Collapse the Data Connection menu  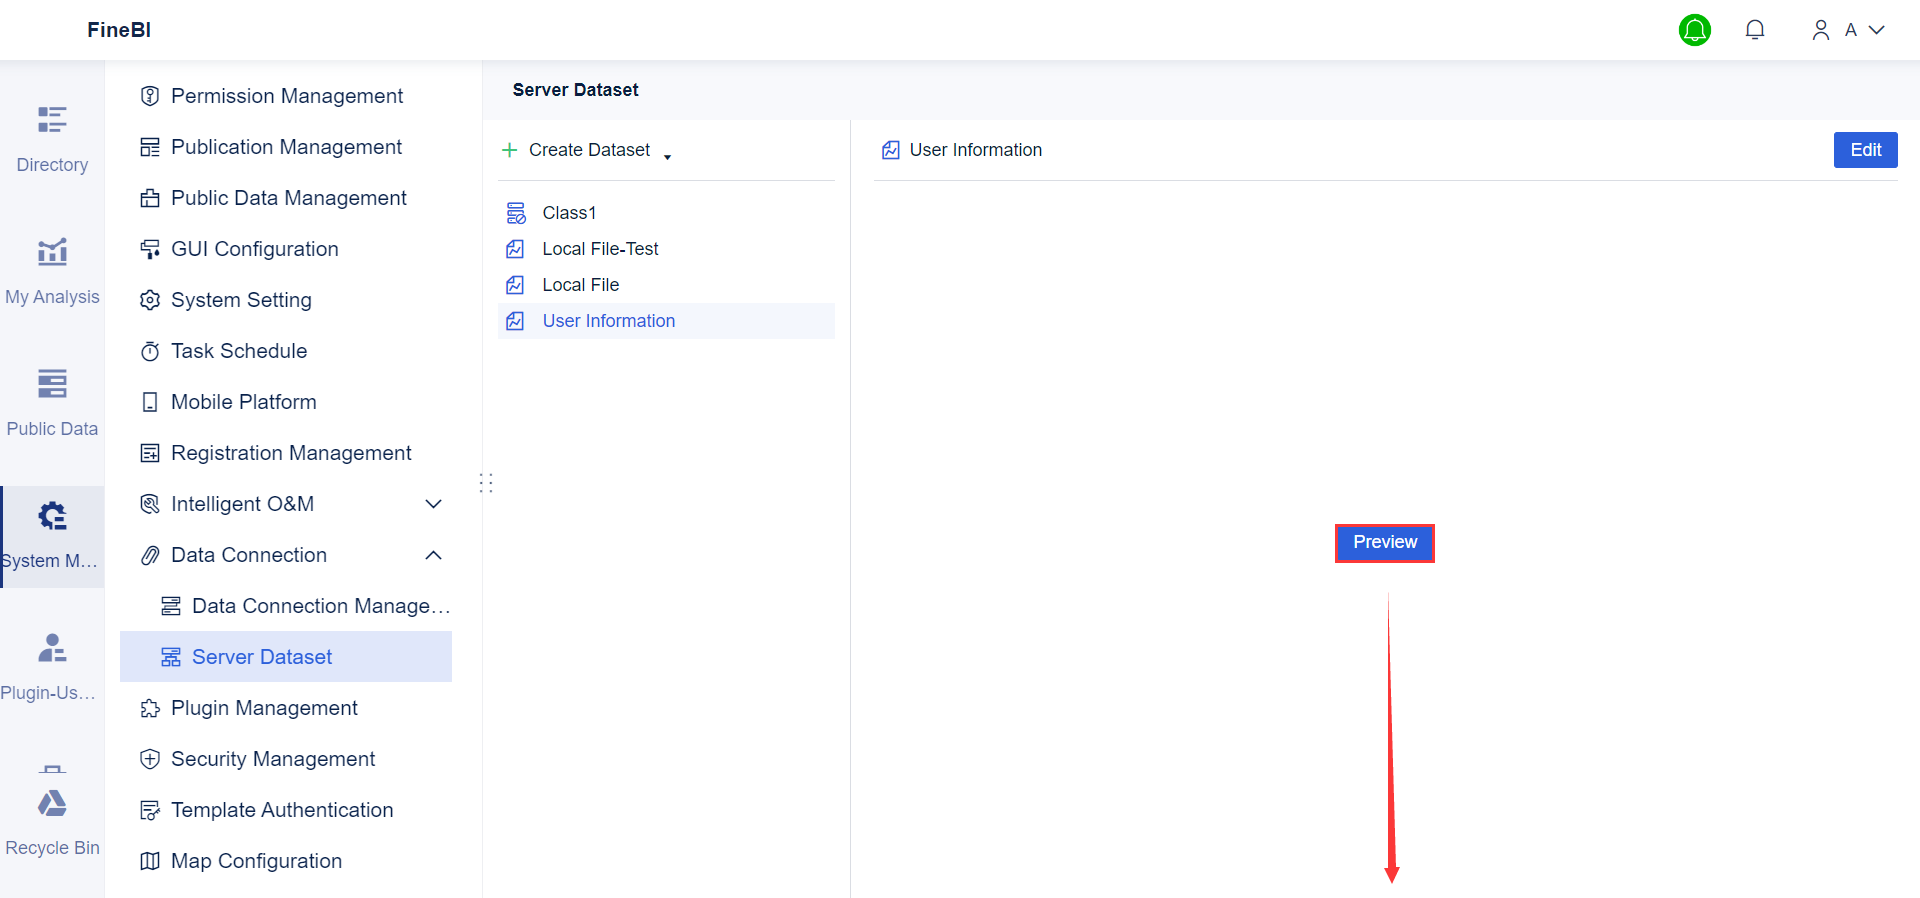(x=433, y=555)
